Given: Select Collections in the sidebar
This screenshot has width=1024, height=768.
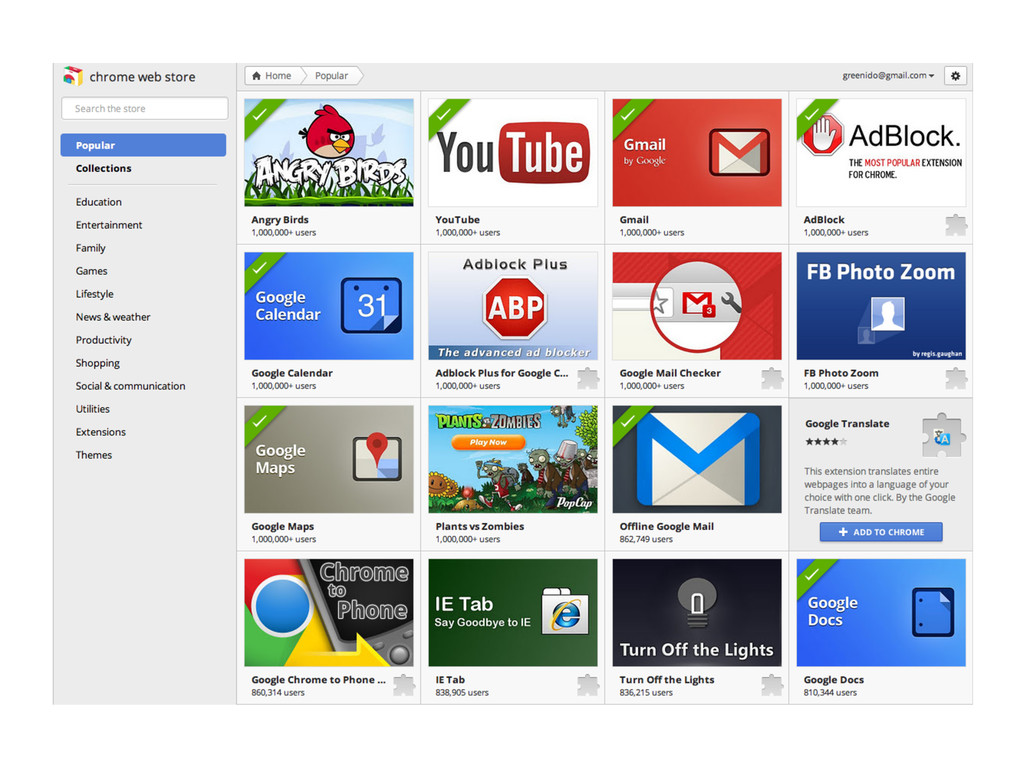Looking at the screenshot, I should [103, 168].
